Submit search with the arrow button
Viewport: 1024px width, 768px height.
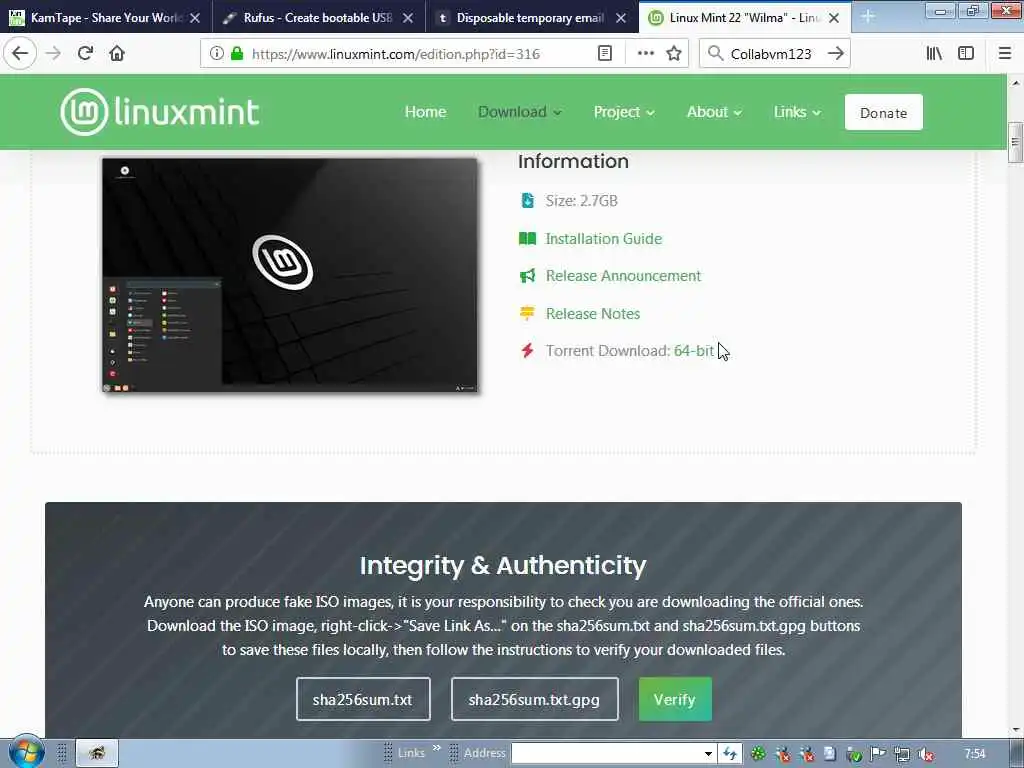point(836,54)
